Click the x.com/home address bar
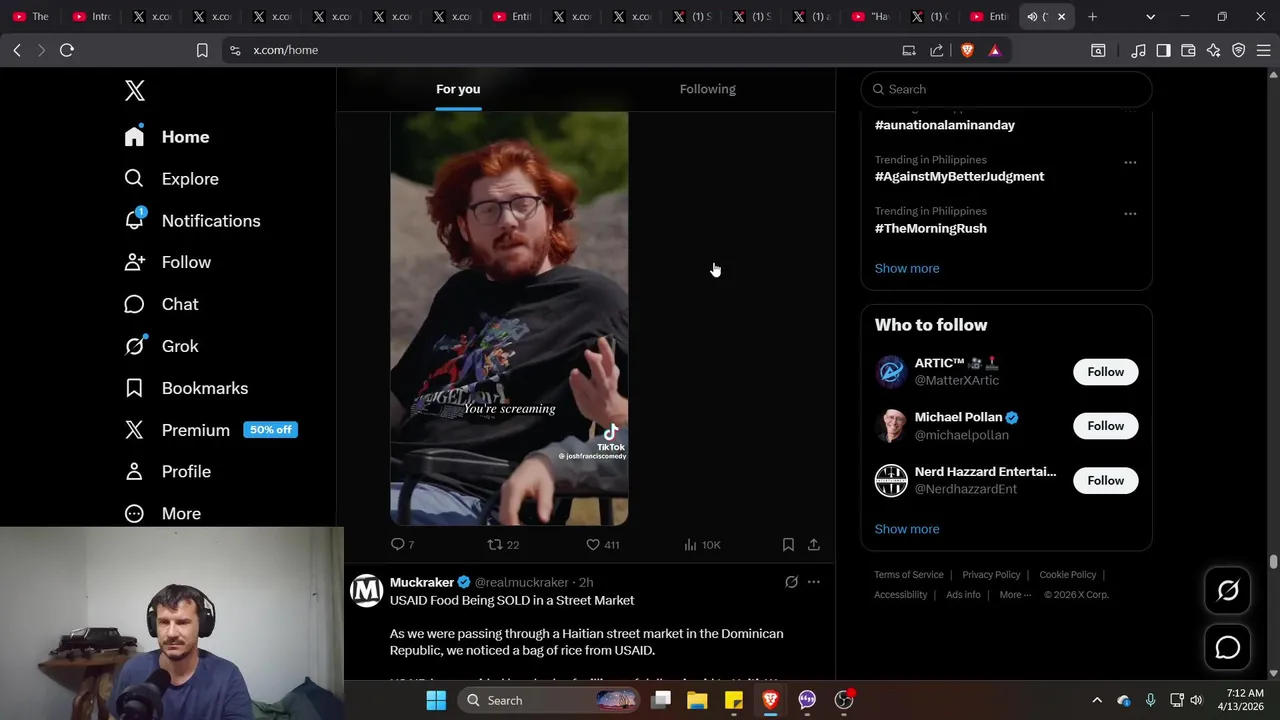Image resolution: width=1280 pixels, height=720 pixels. pos(560,50)
